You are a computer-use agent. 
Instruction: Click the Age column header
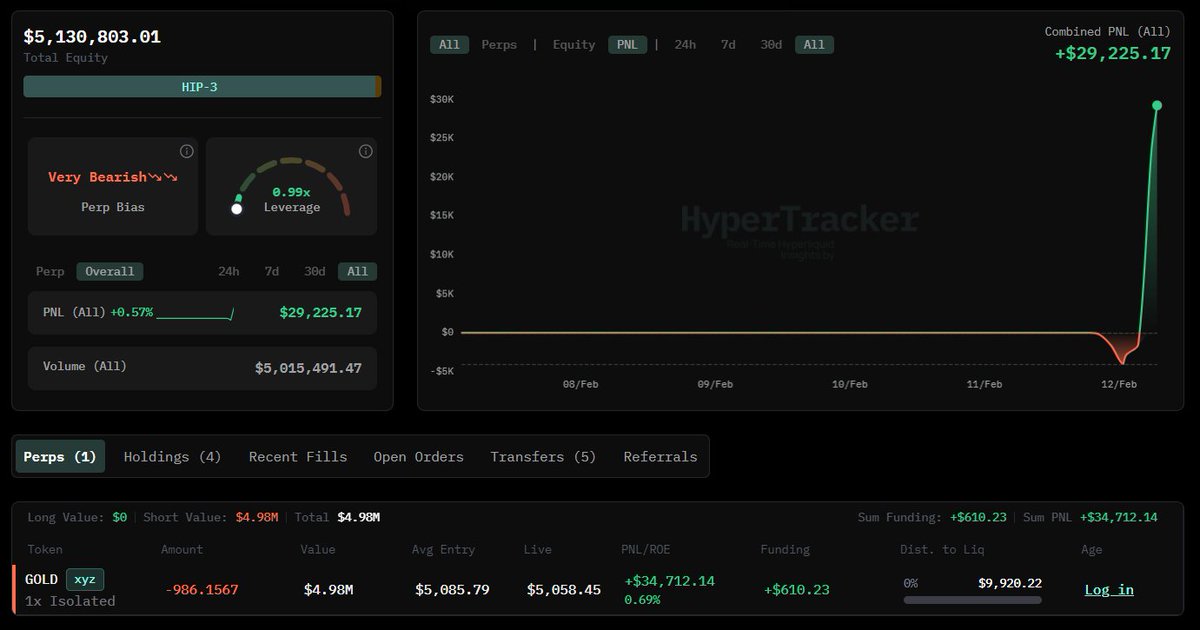[x=1092, y=549]
